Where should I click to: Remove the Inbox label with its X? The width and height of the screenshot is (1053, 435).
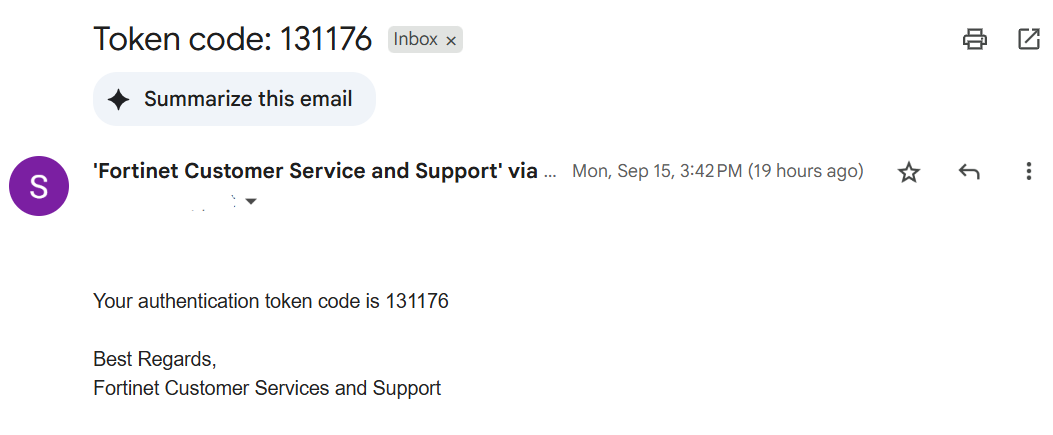[451, 41]
